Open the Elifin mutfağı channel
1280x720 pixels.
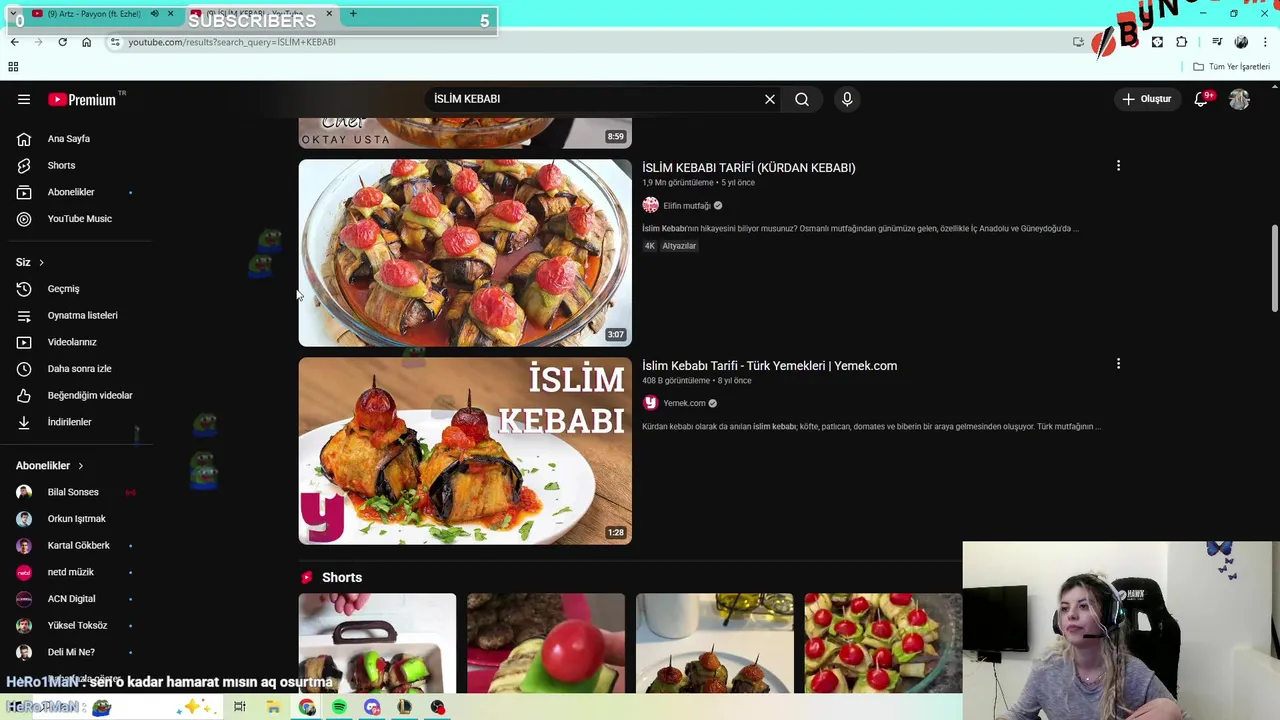tap(686, 206)
